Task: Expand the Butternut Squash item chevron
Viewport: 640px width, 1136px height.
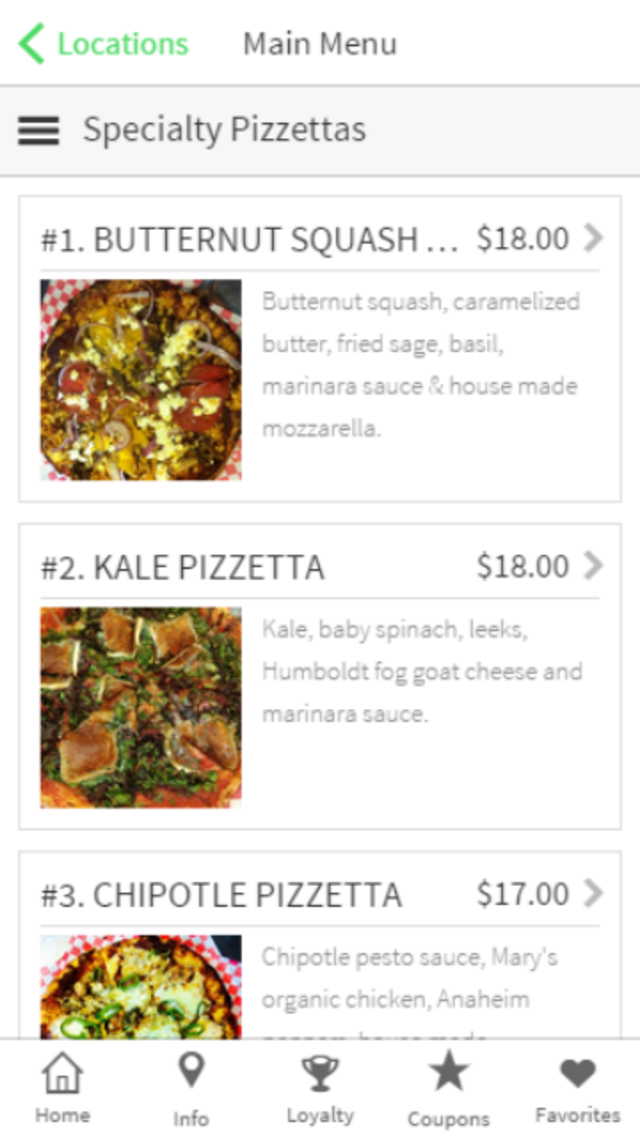Action: tap(594, 238)
